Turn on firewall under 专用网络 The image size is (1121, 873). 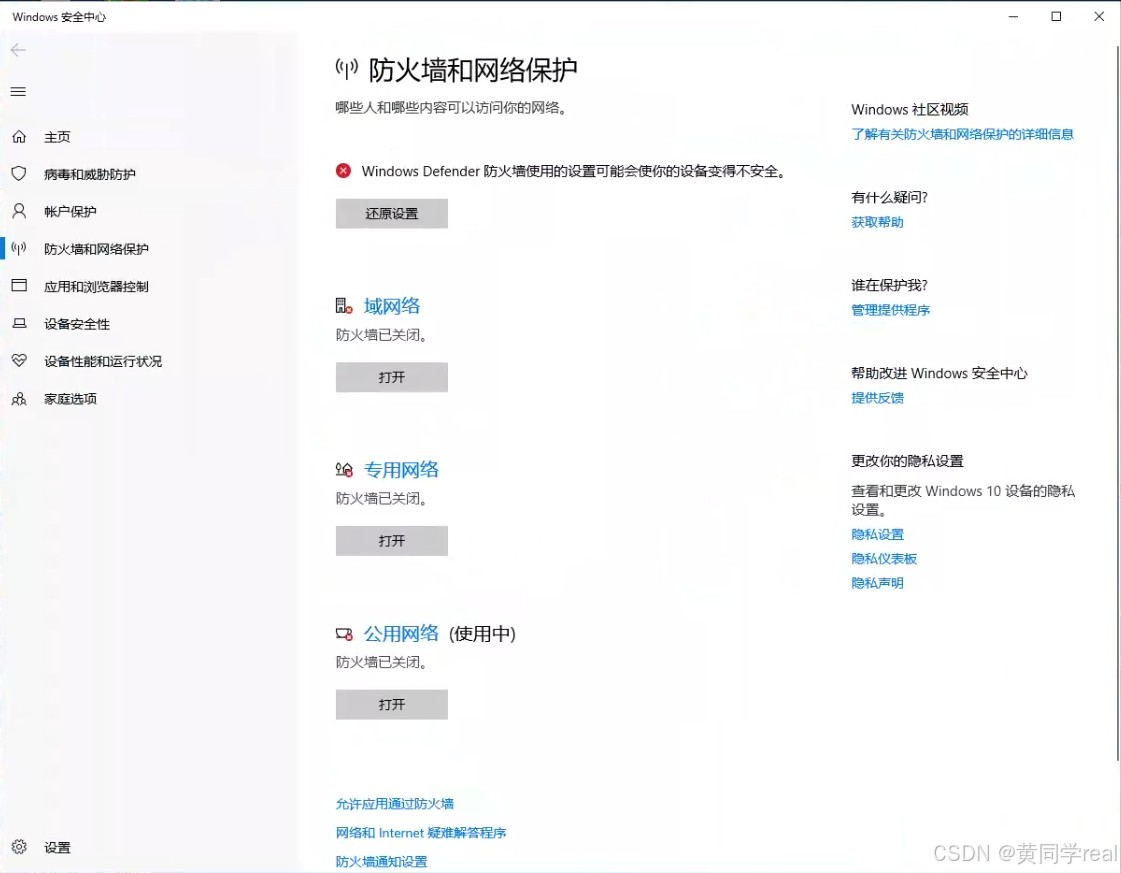[392, 541]
